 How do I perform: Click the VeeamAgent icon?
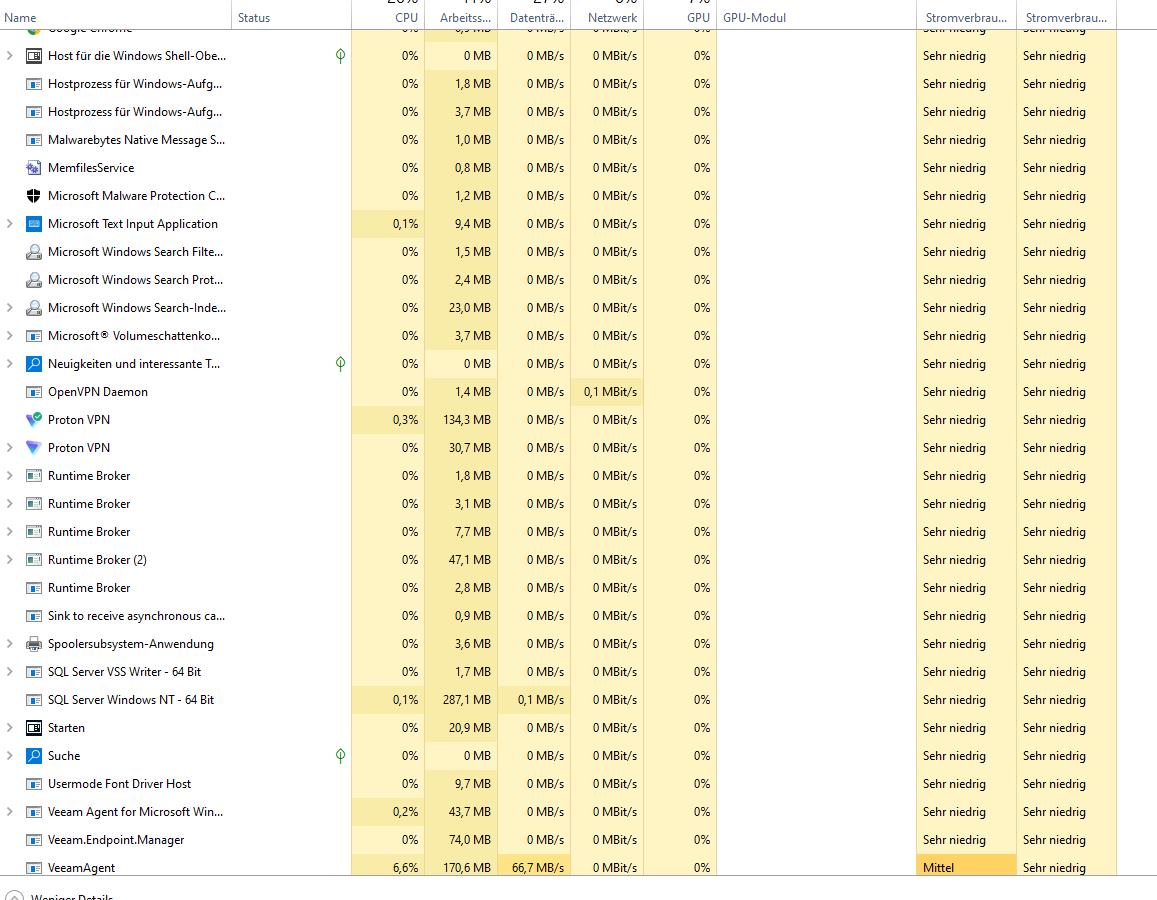[x=33, y=868]
